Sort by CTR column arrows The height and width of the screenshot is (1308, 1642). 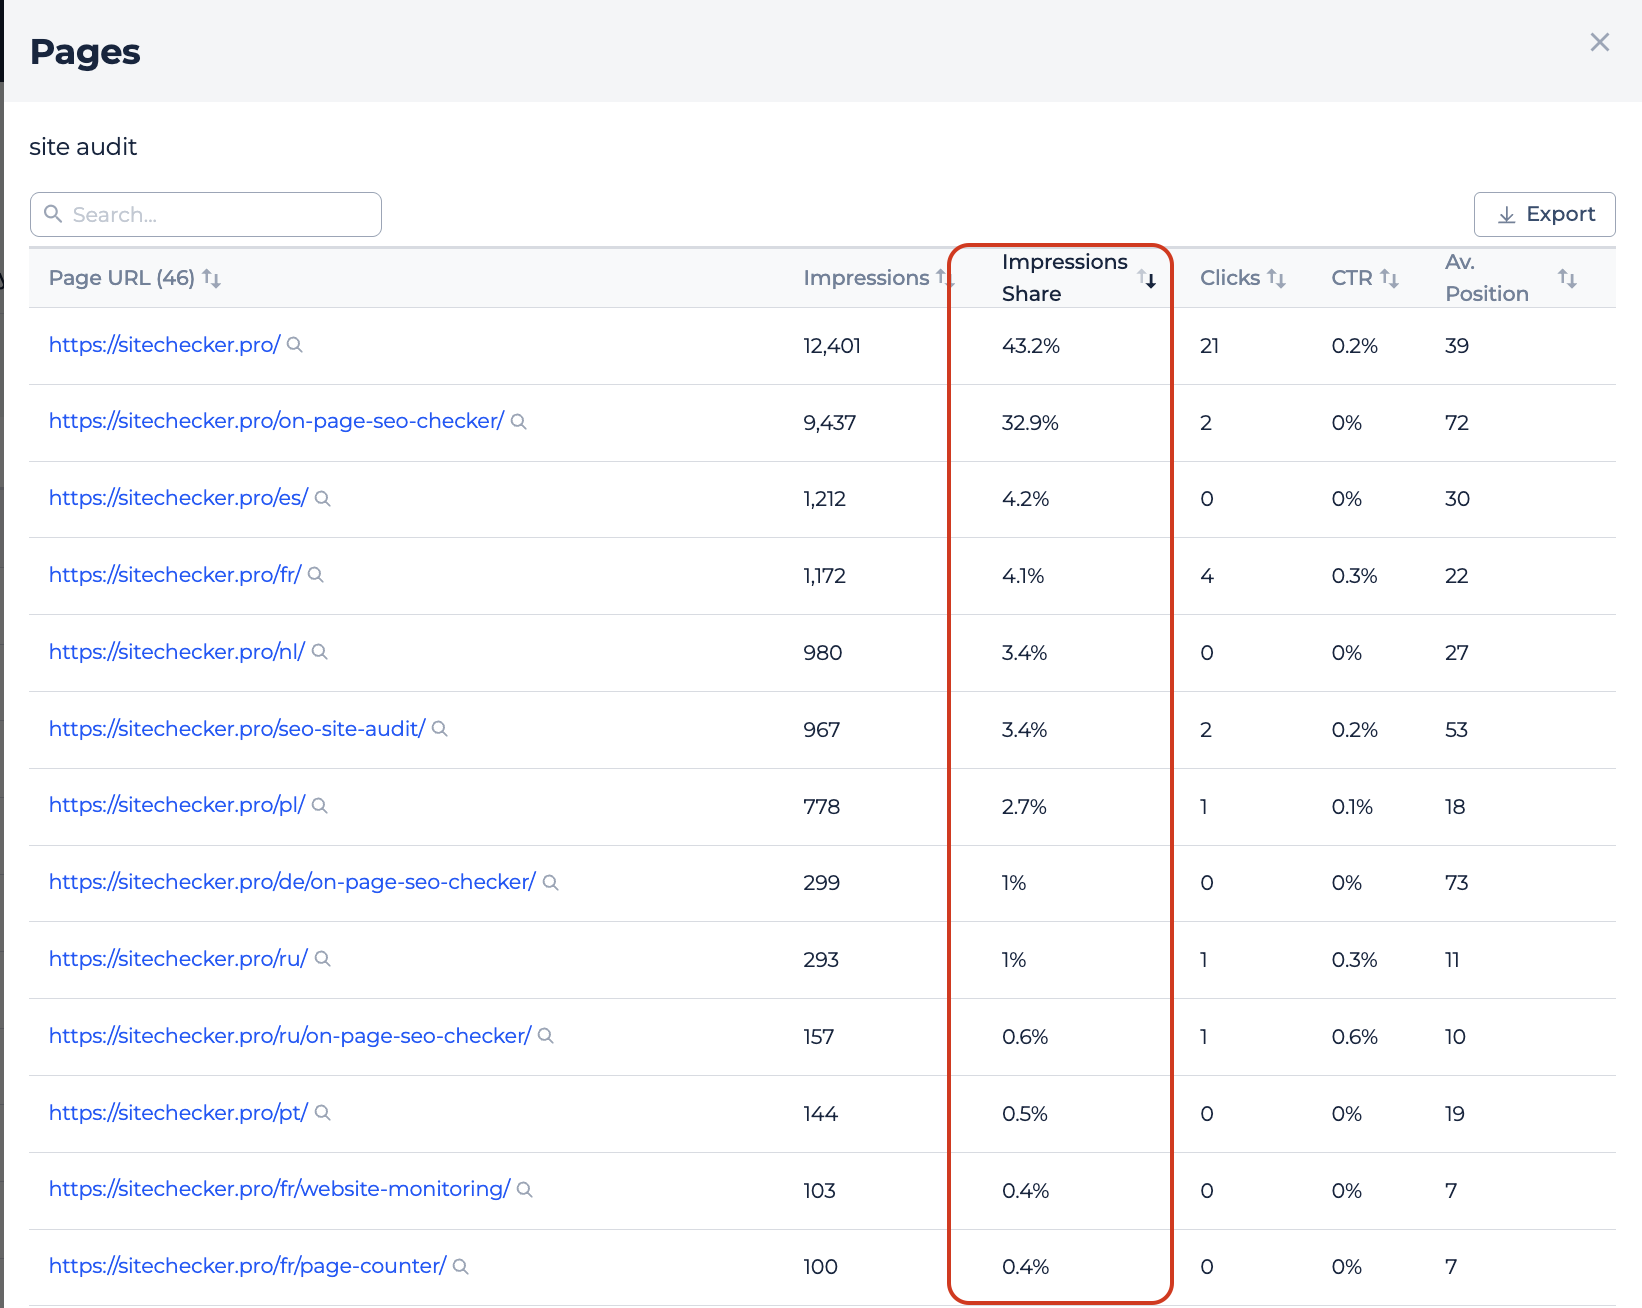[1389, 278]
